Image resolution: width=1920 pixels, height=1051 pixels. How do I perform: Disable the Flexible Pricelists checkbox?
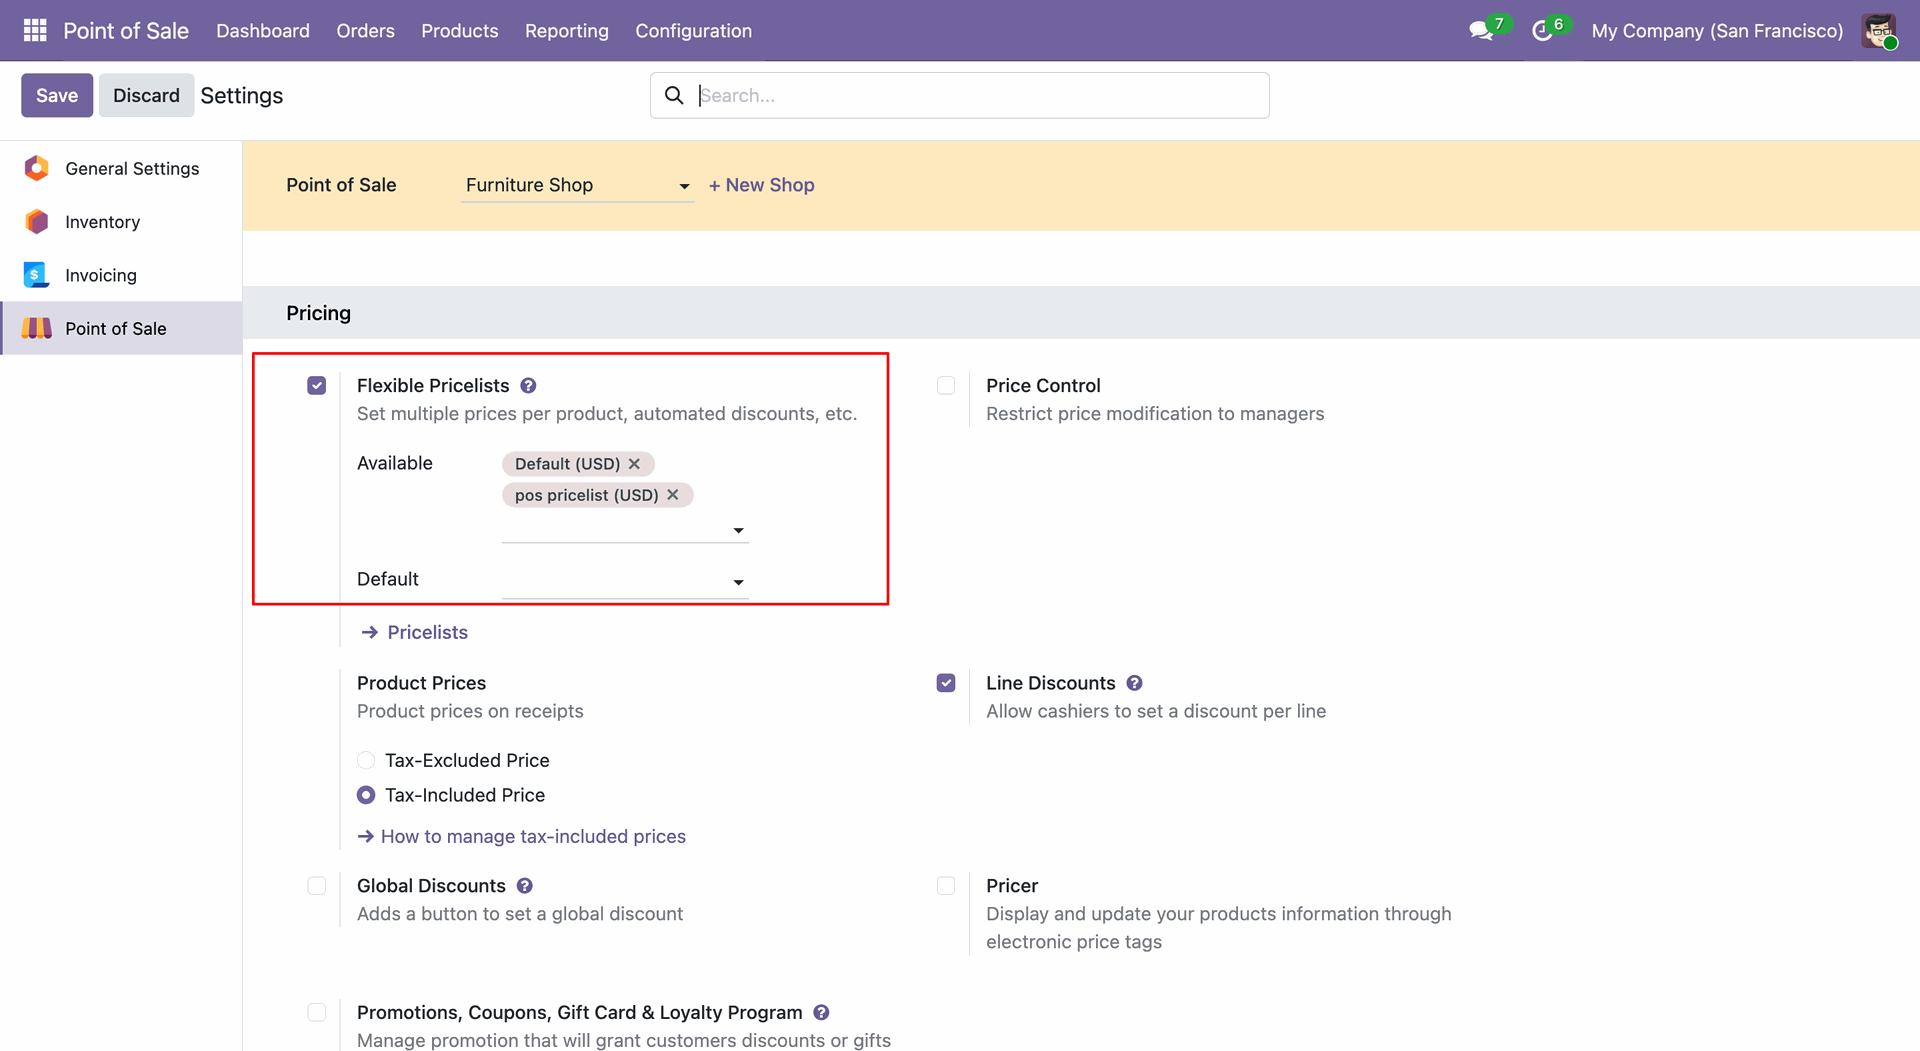pos(317,386)
